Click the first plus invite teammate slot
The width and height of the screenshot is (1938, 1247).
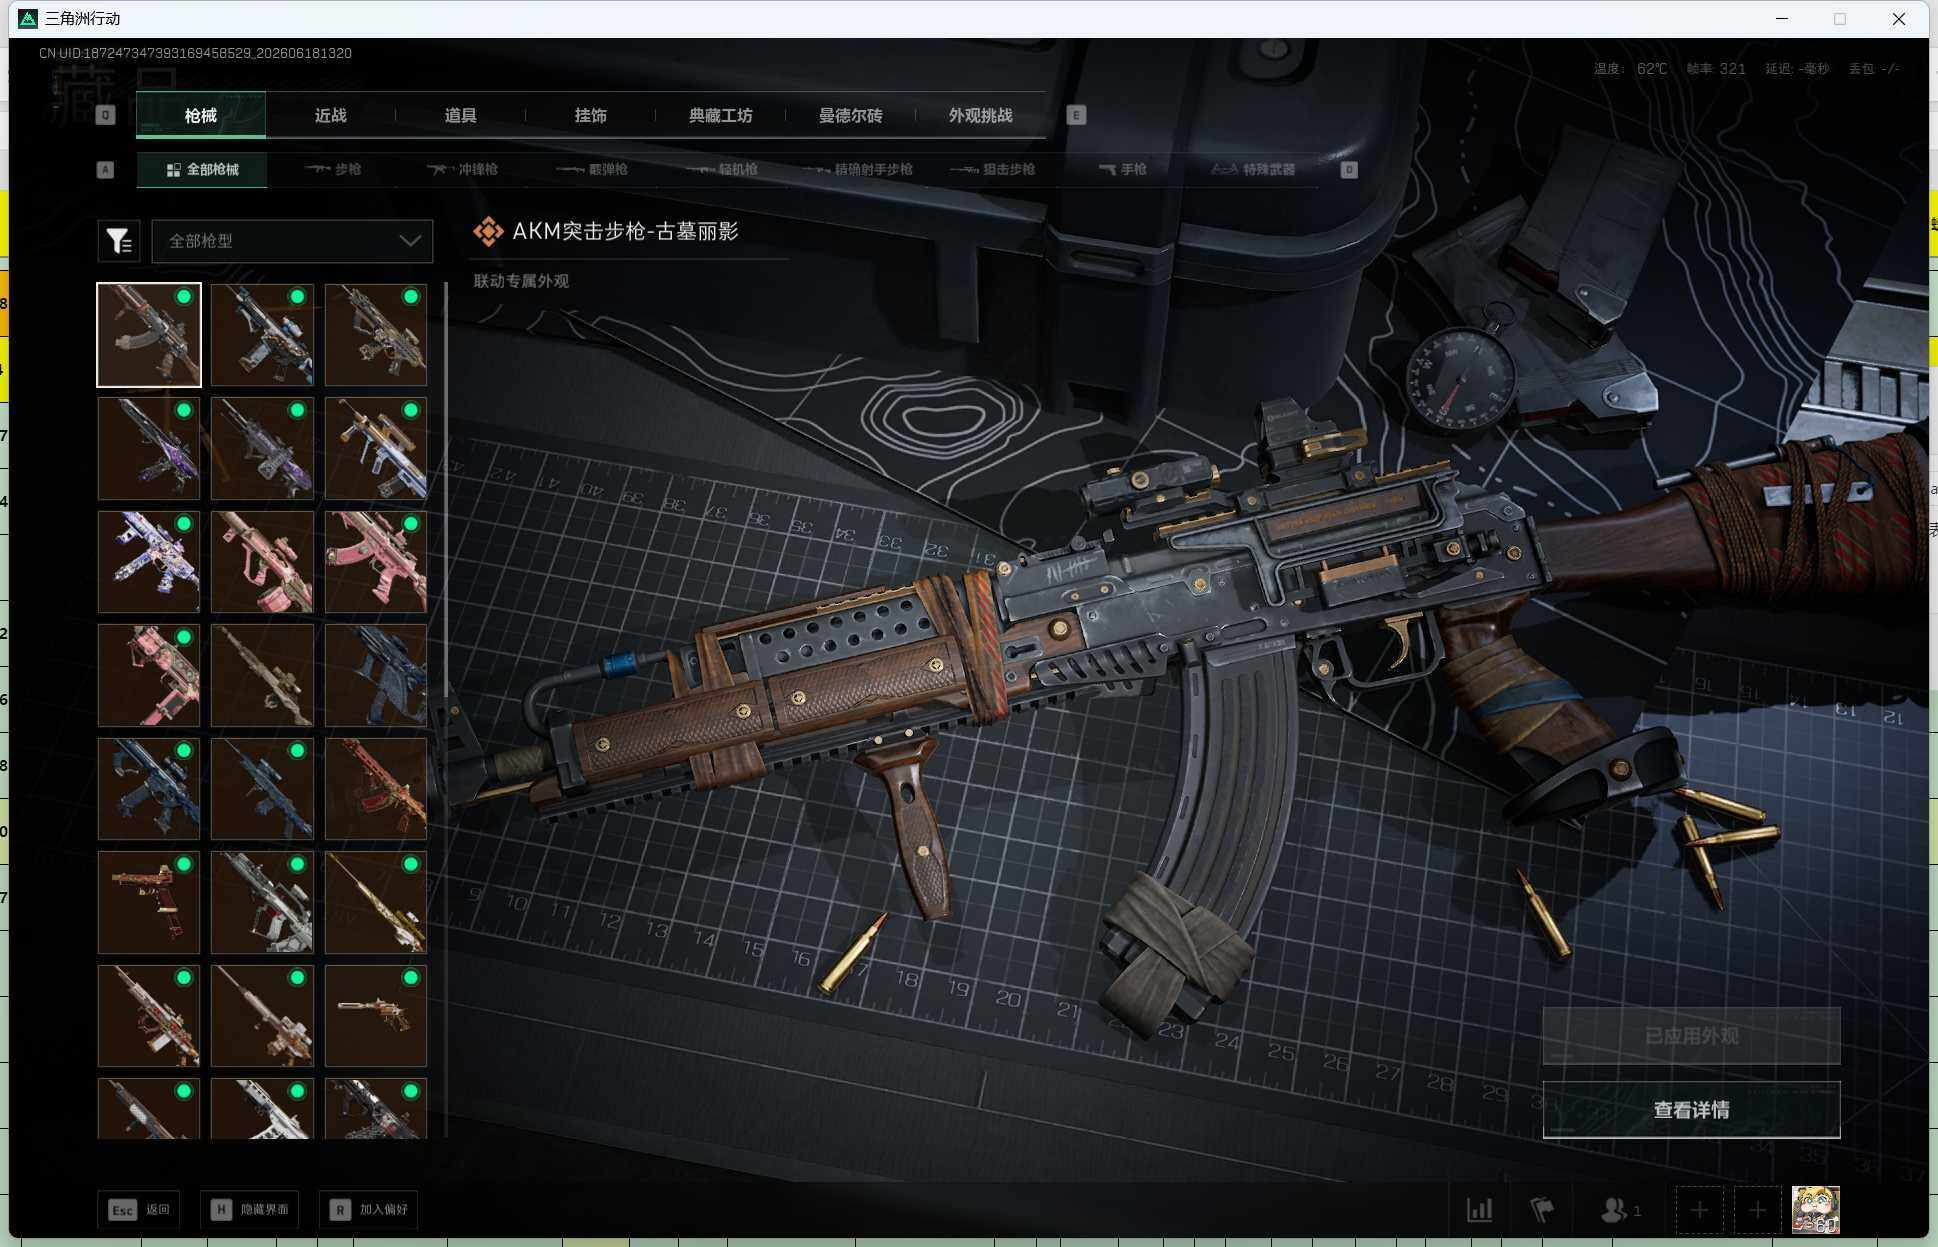pyautogui.click(x=1699, y=1210)
